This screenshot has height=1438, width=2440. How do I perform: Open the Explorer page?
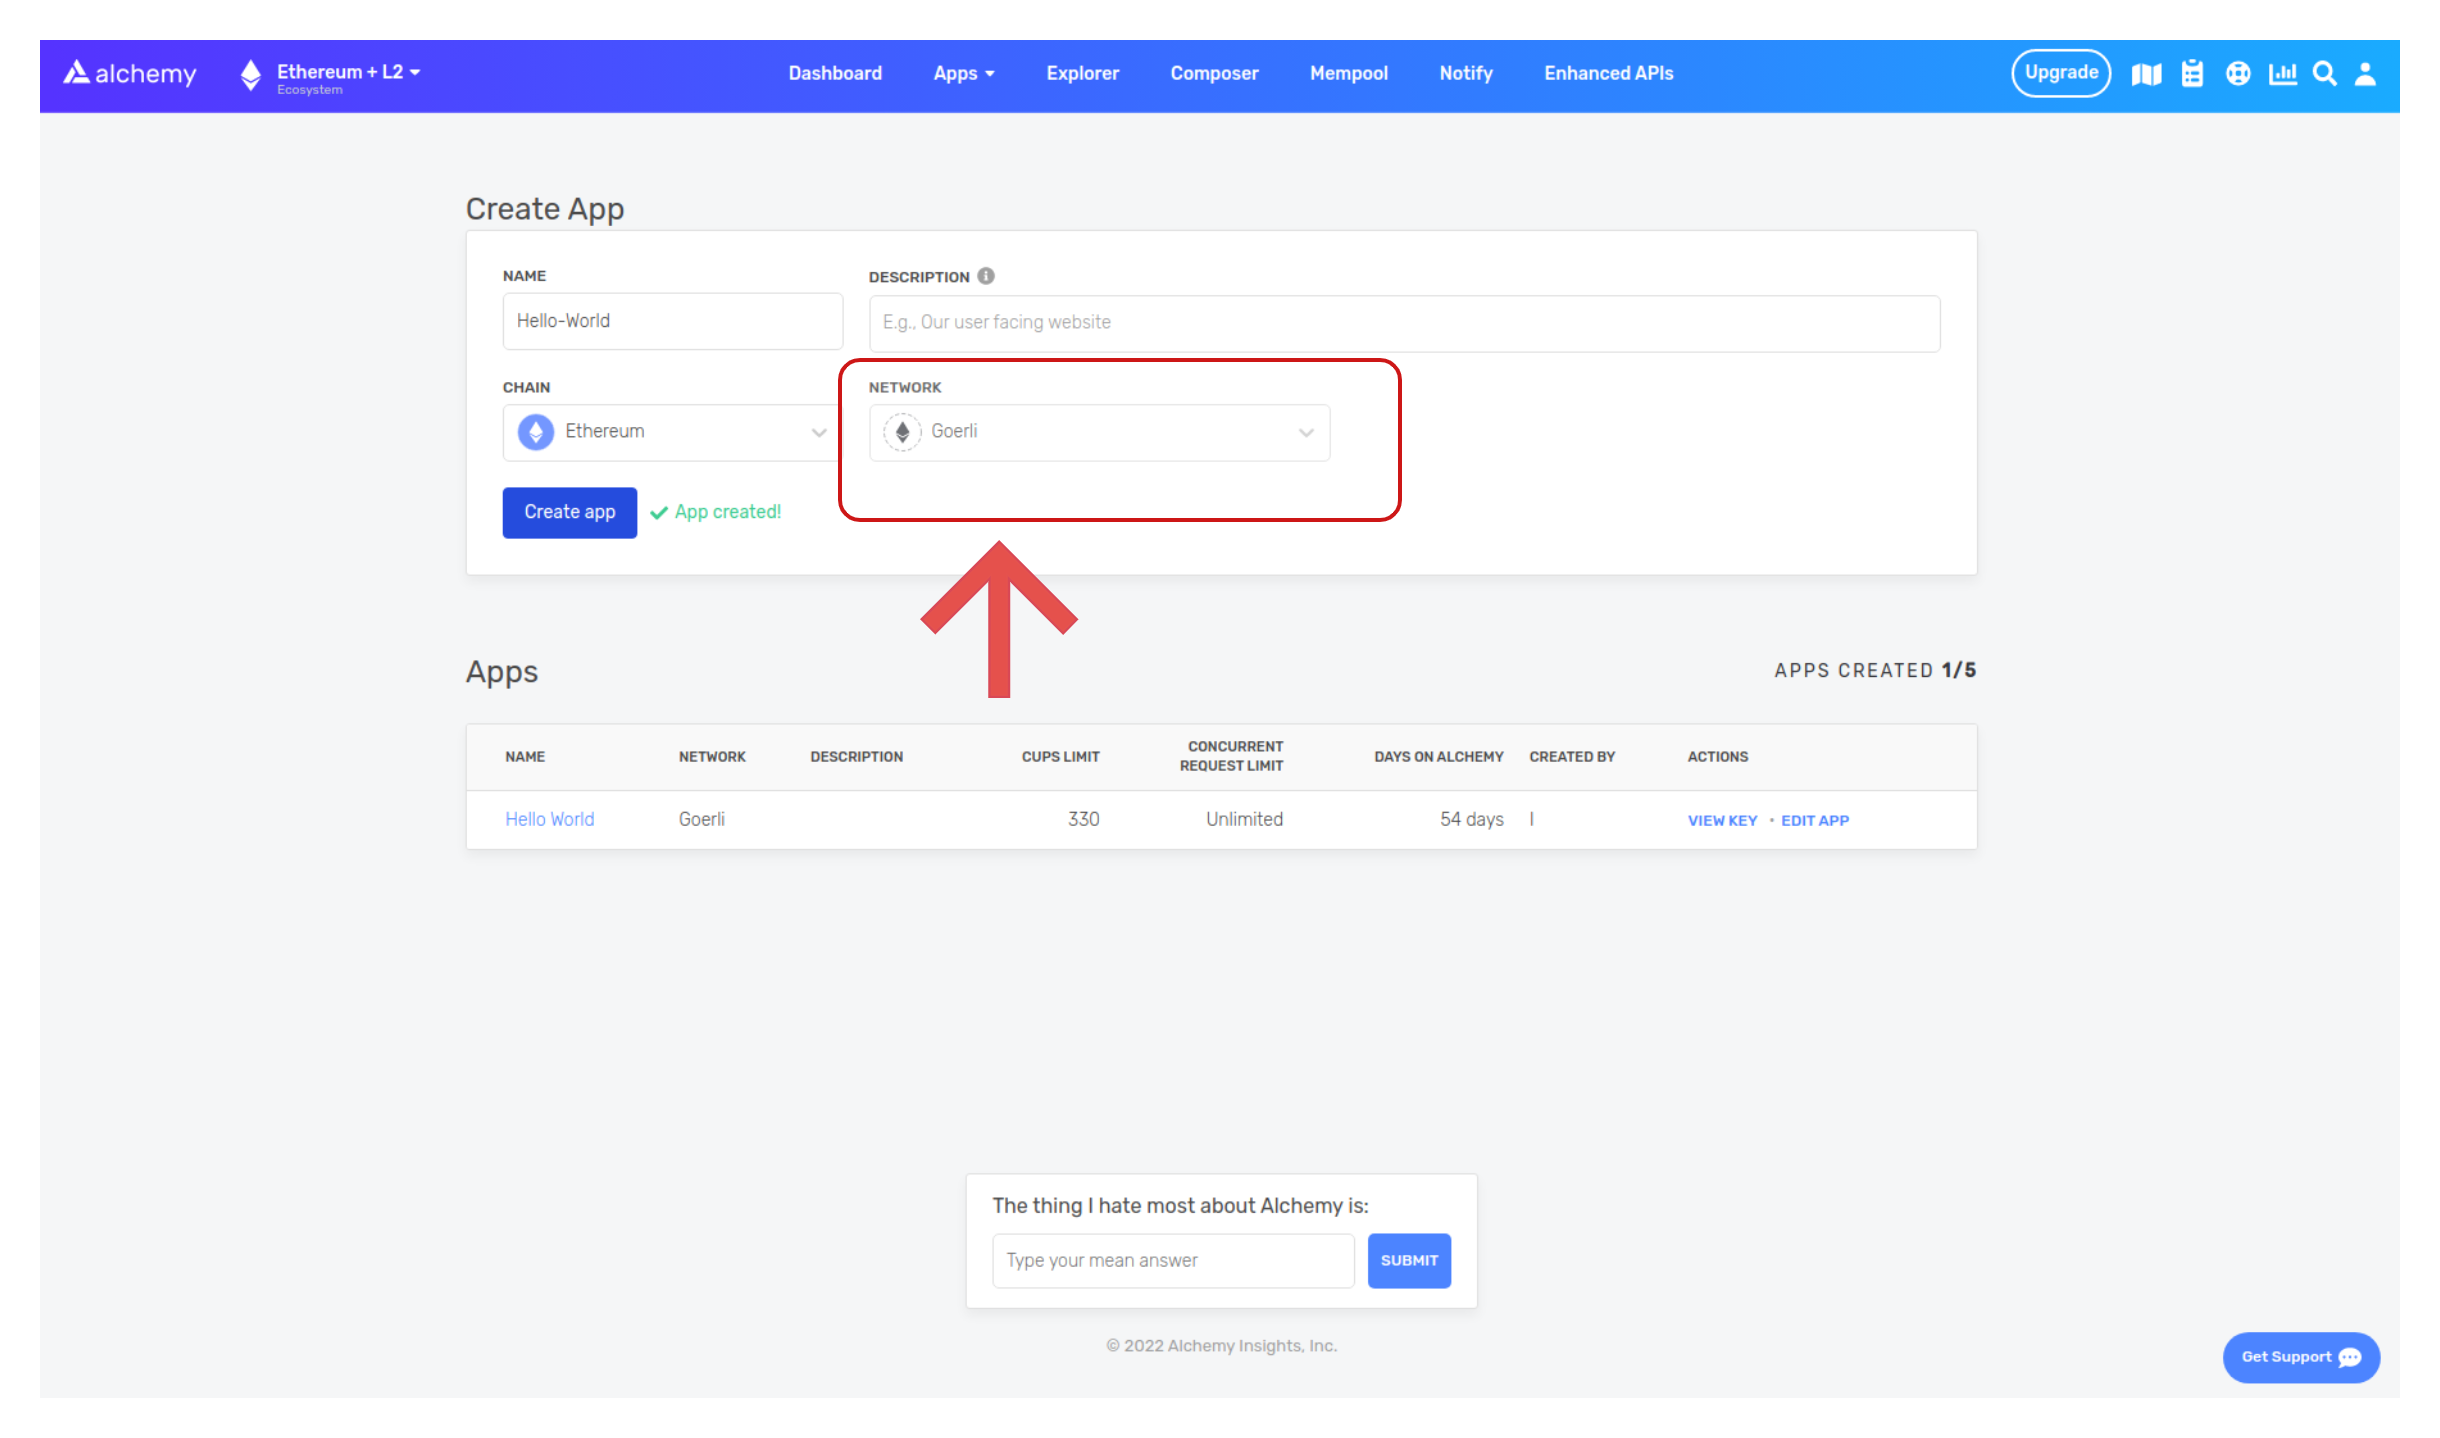1083,73
